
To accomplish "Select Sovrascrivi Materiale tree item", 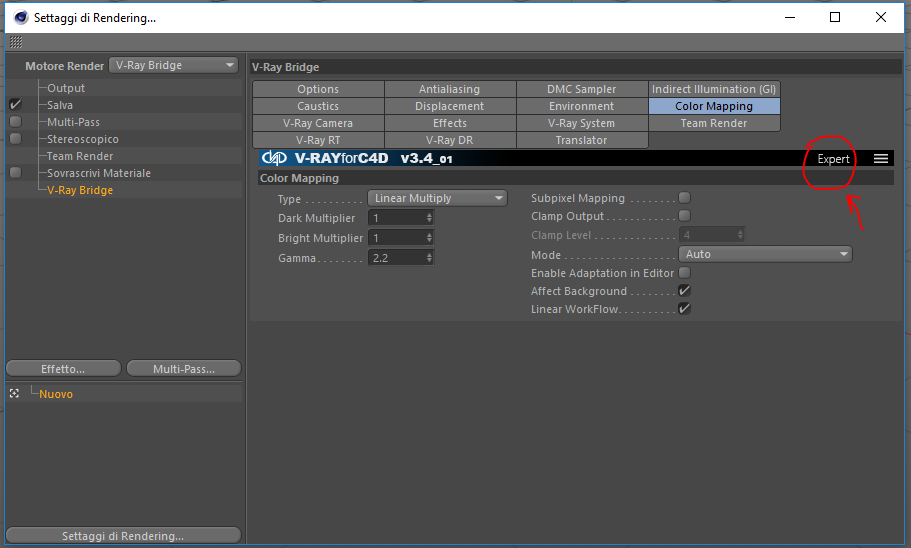I will (x=99, y=173).
